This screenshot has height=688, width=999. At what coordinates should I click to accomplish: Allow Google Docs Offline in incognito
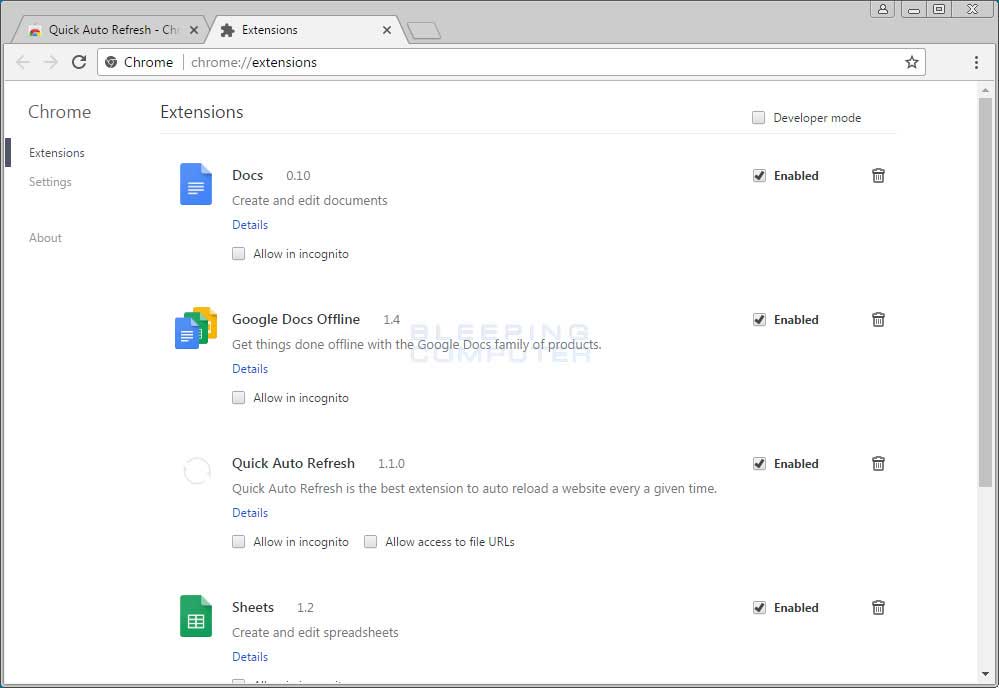(238, 398)
